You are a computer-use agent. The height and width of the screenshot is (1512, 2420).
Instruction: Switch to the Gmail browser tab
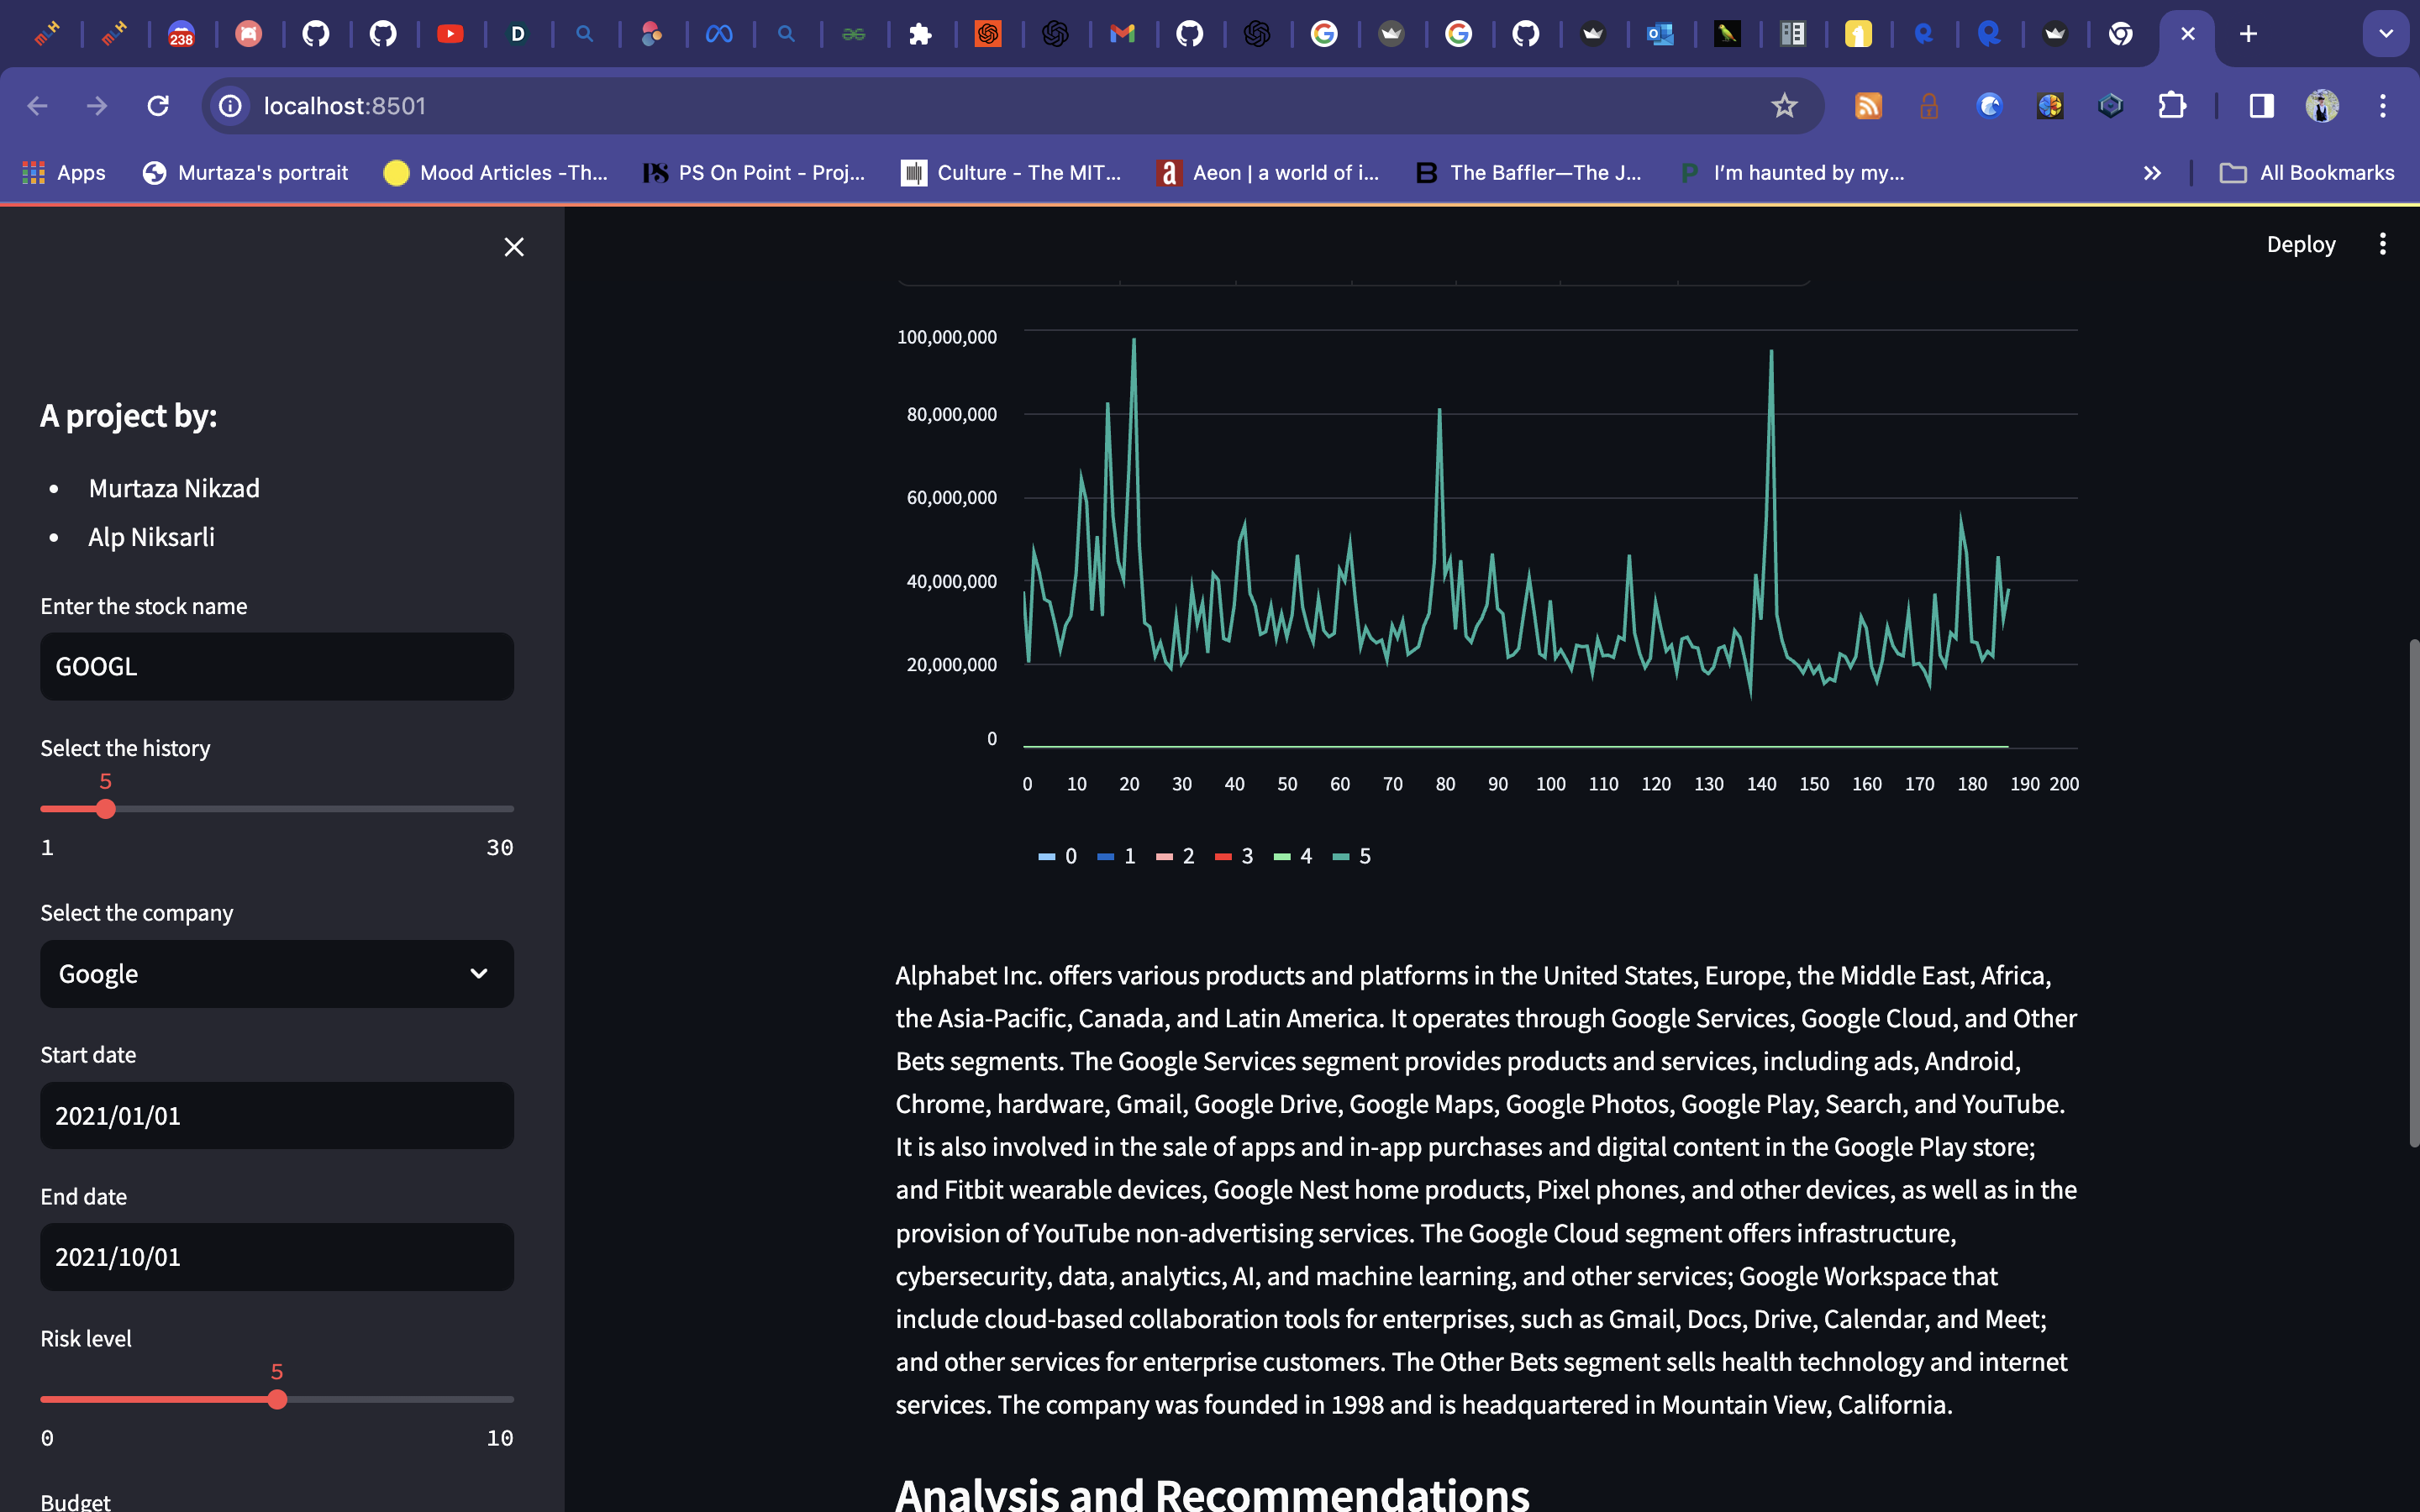pyautogui.click(x=1122, y=34)
